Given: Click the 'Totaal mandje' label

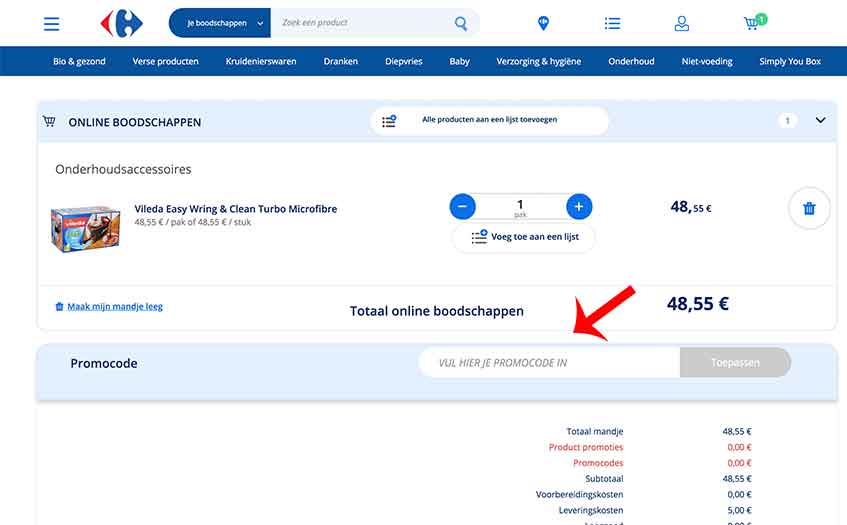Looking at the screenshot, I should [x=594, y=432].
